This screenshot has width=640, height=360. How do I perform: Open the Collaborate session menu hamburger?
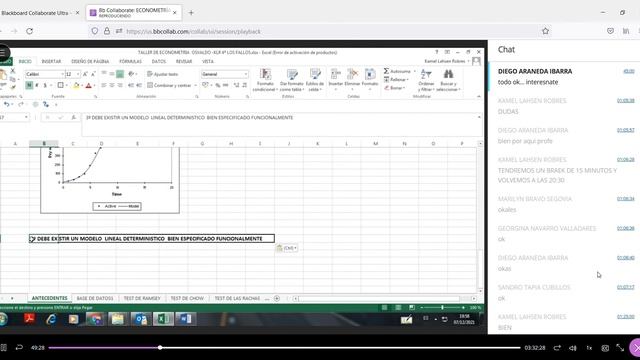[3, 53]
